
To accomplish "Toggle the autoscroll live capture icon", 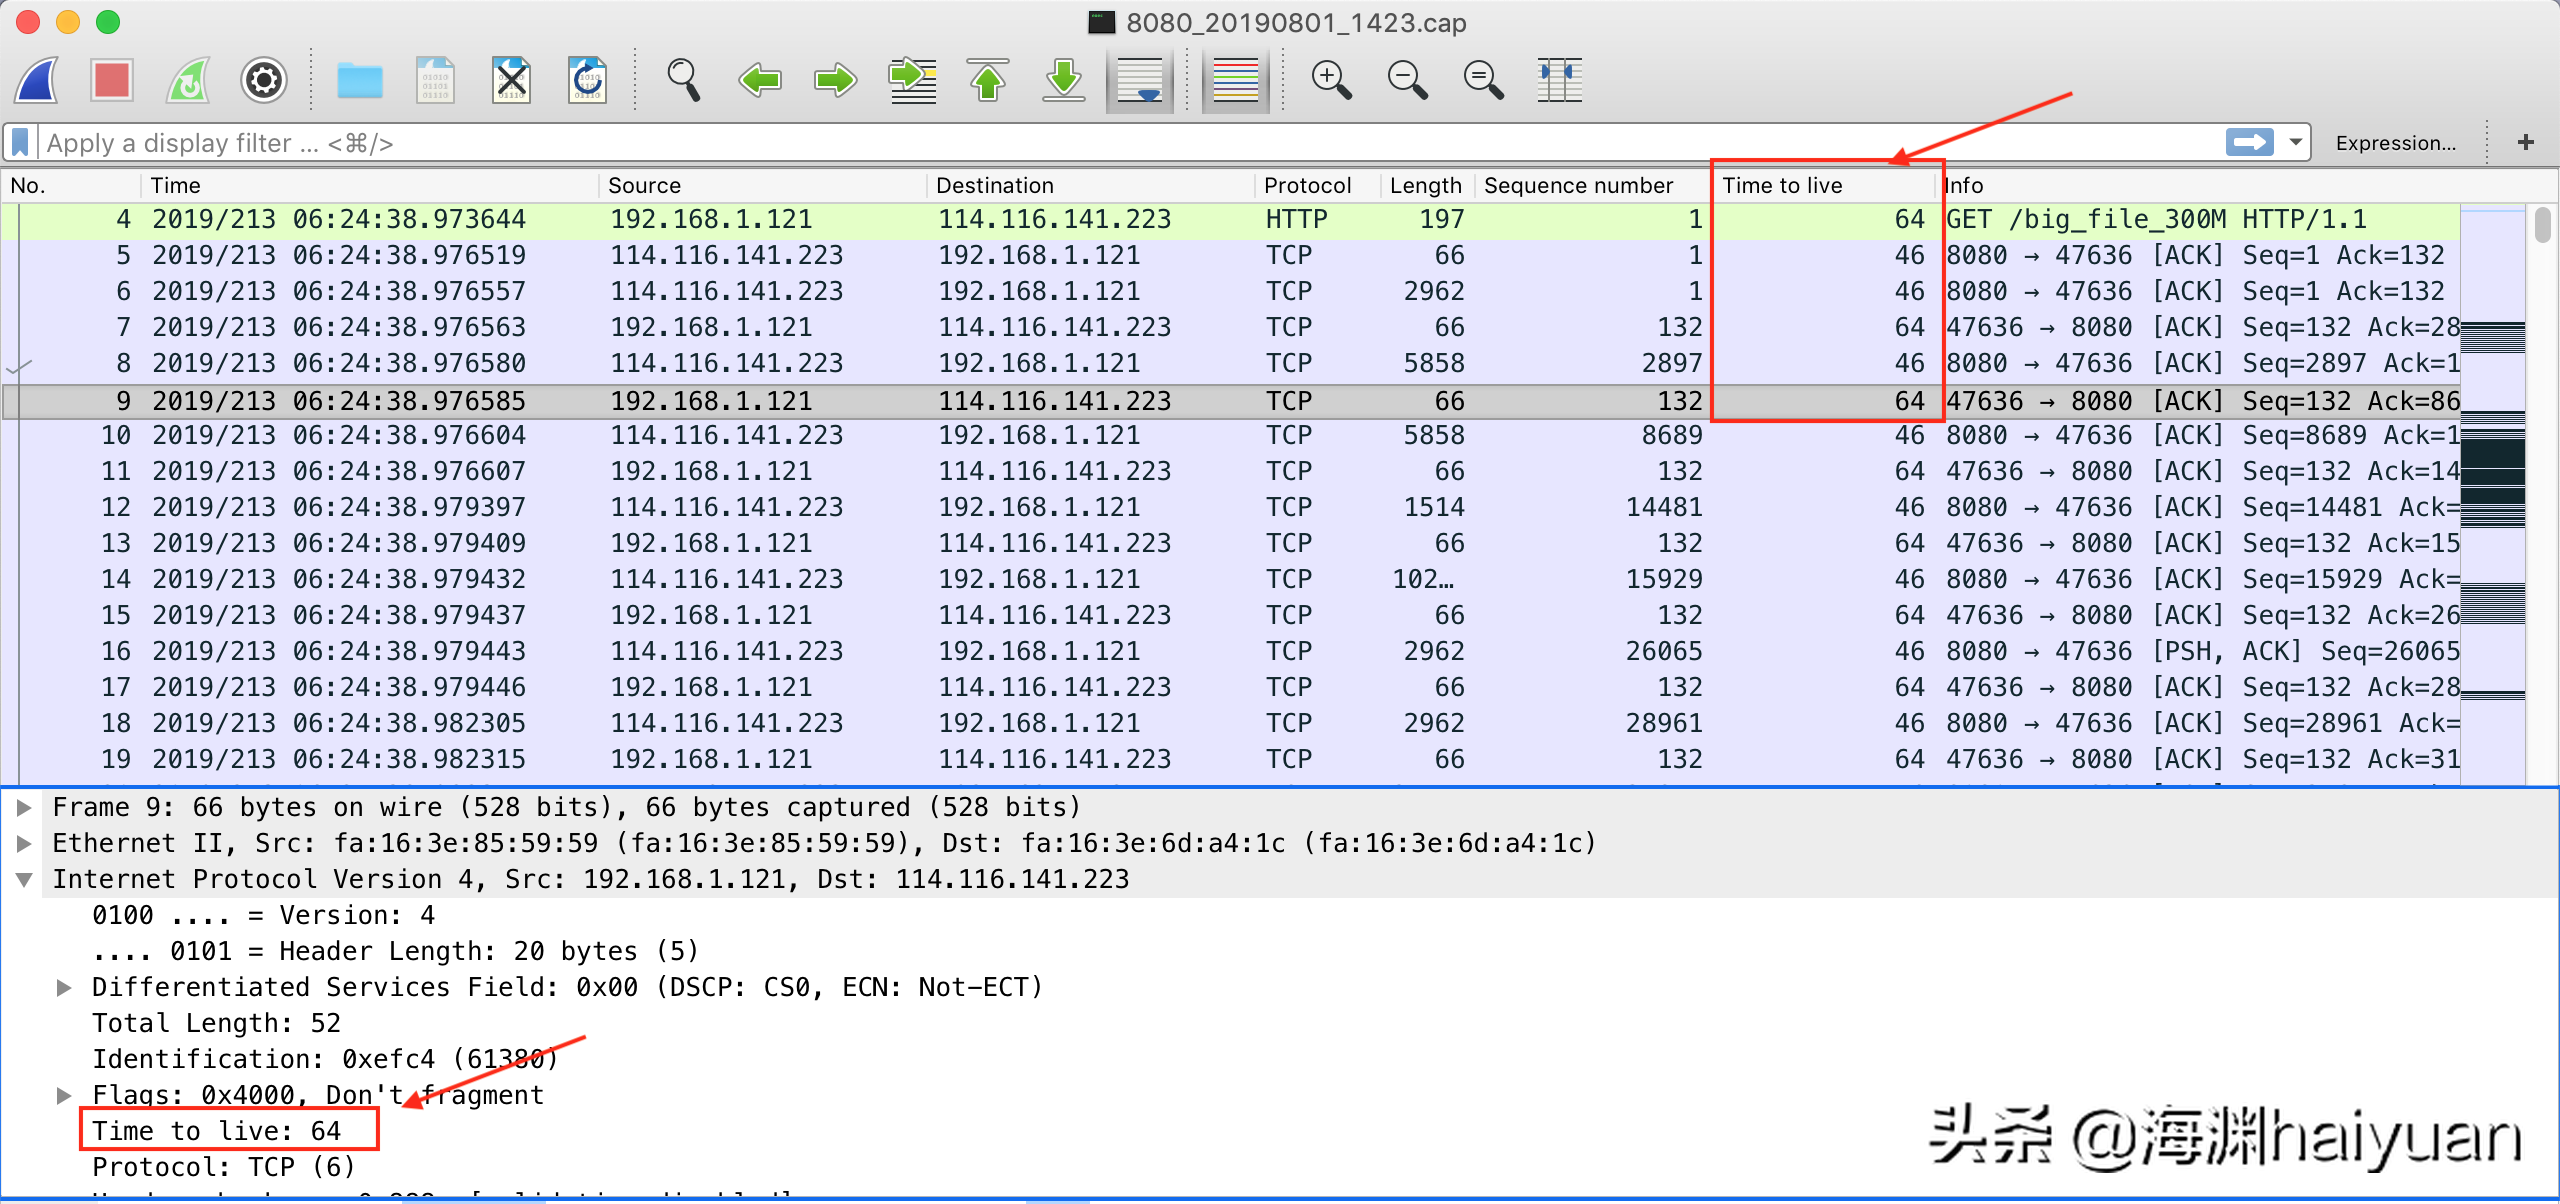I will [x=1141, y=80].
